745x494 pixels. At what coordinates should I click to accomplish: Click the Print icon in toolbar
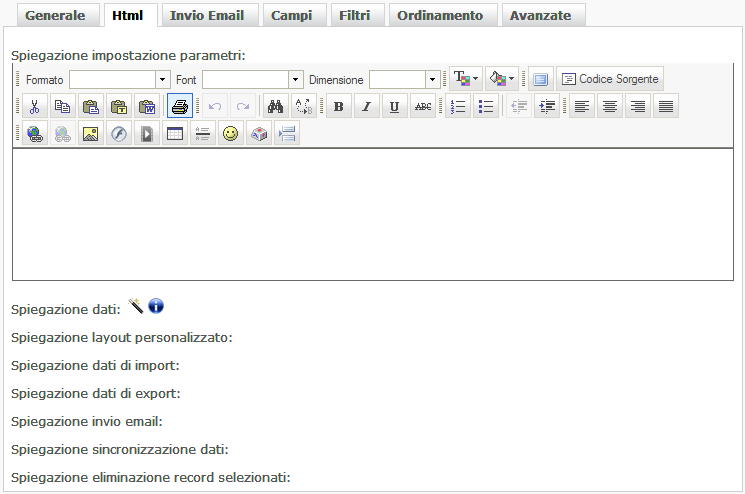click(x=180, y=107)
